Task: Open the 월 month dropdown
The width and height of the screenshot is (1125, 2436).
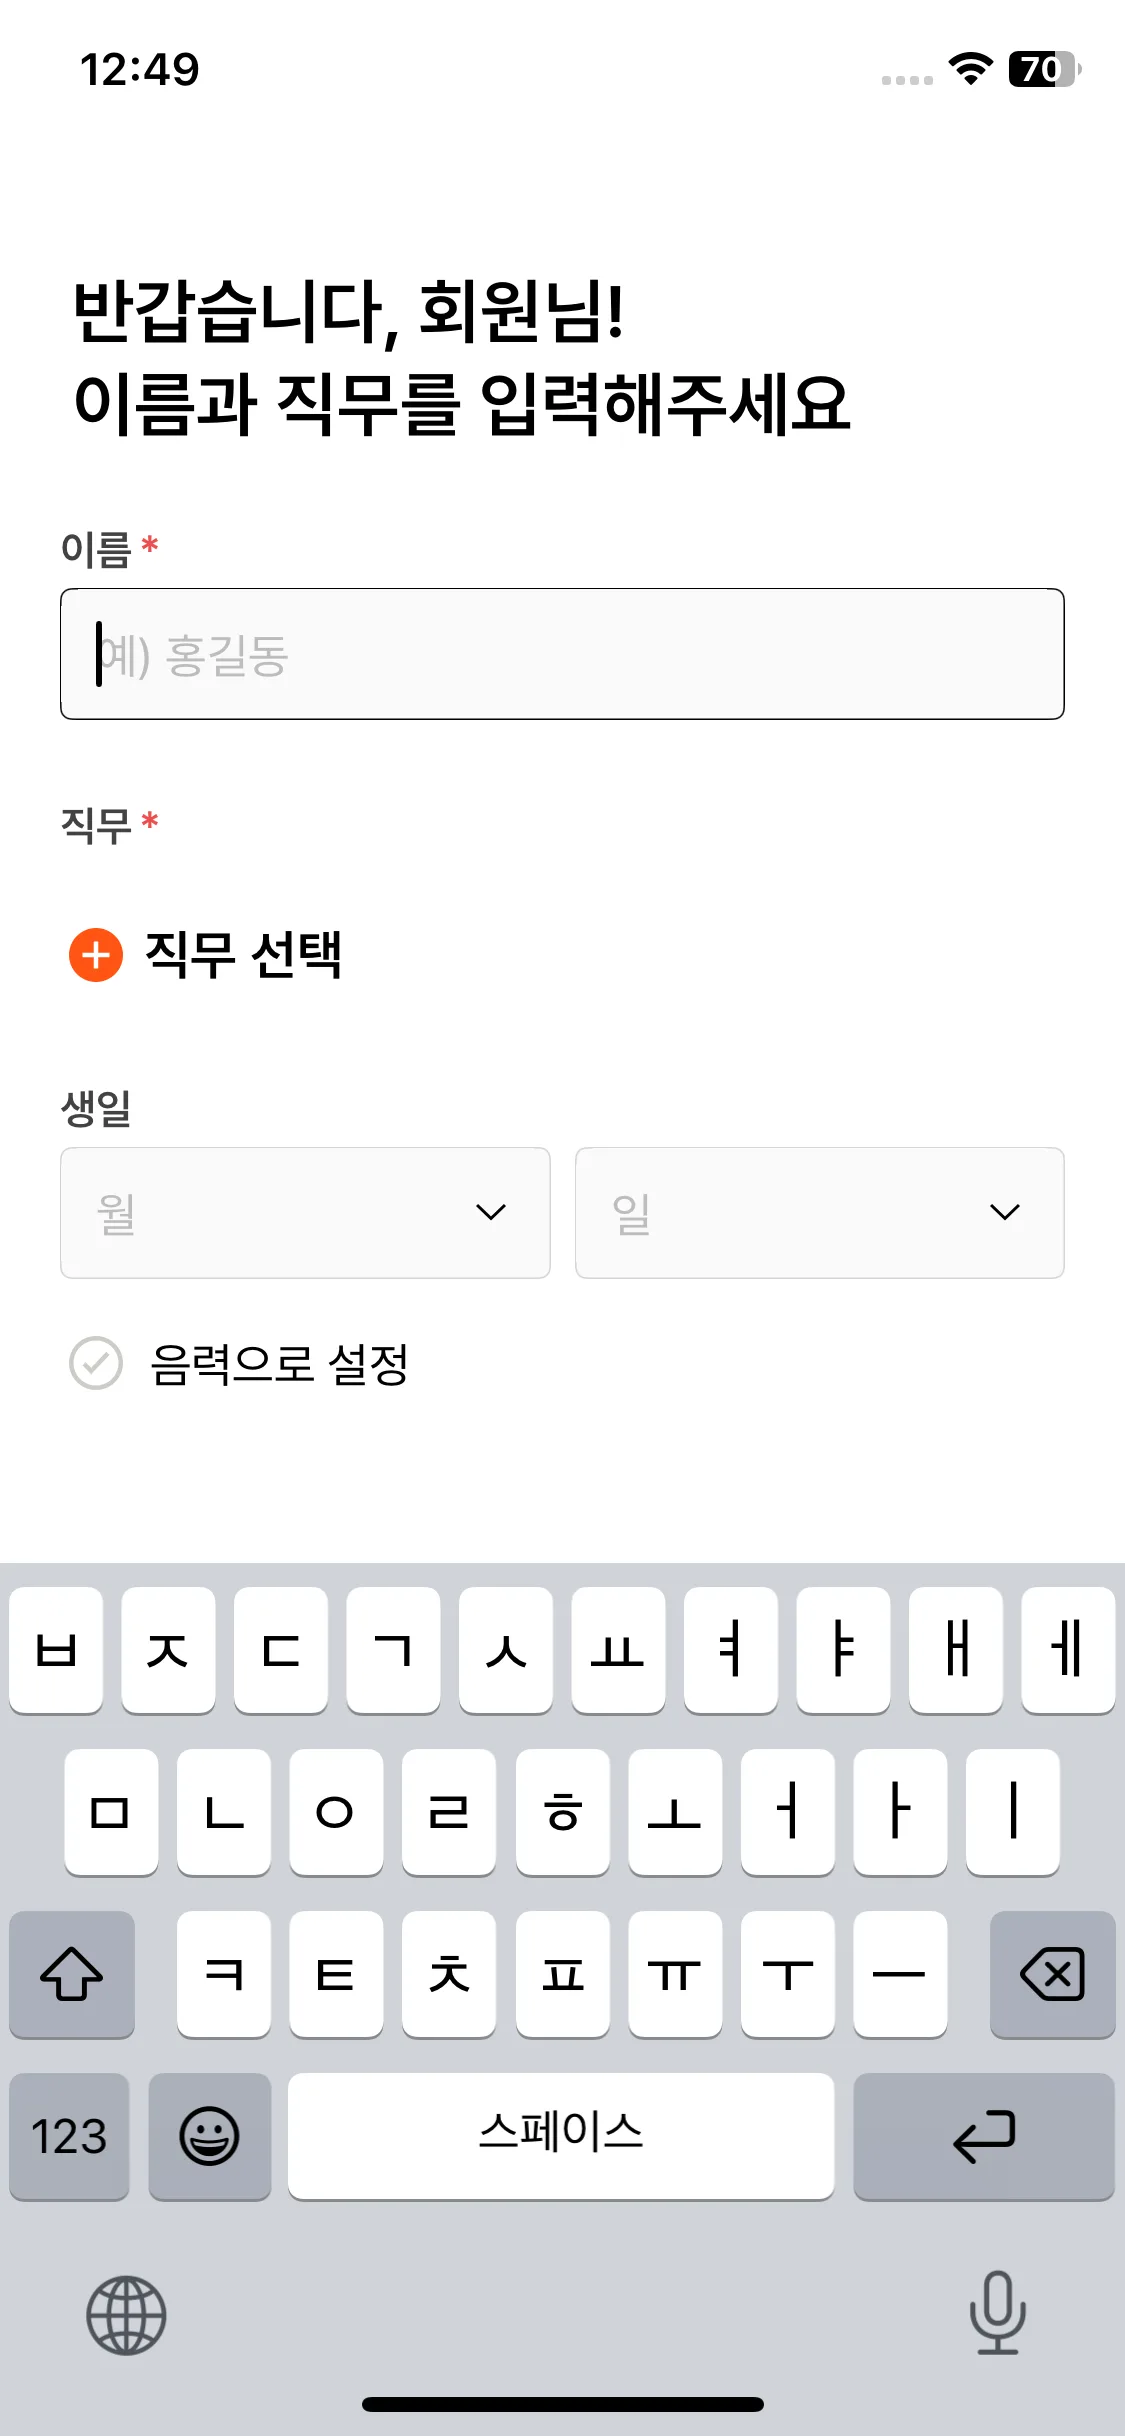Action: pyautogui.click(x=305, y=1212)
